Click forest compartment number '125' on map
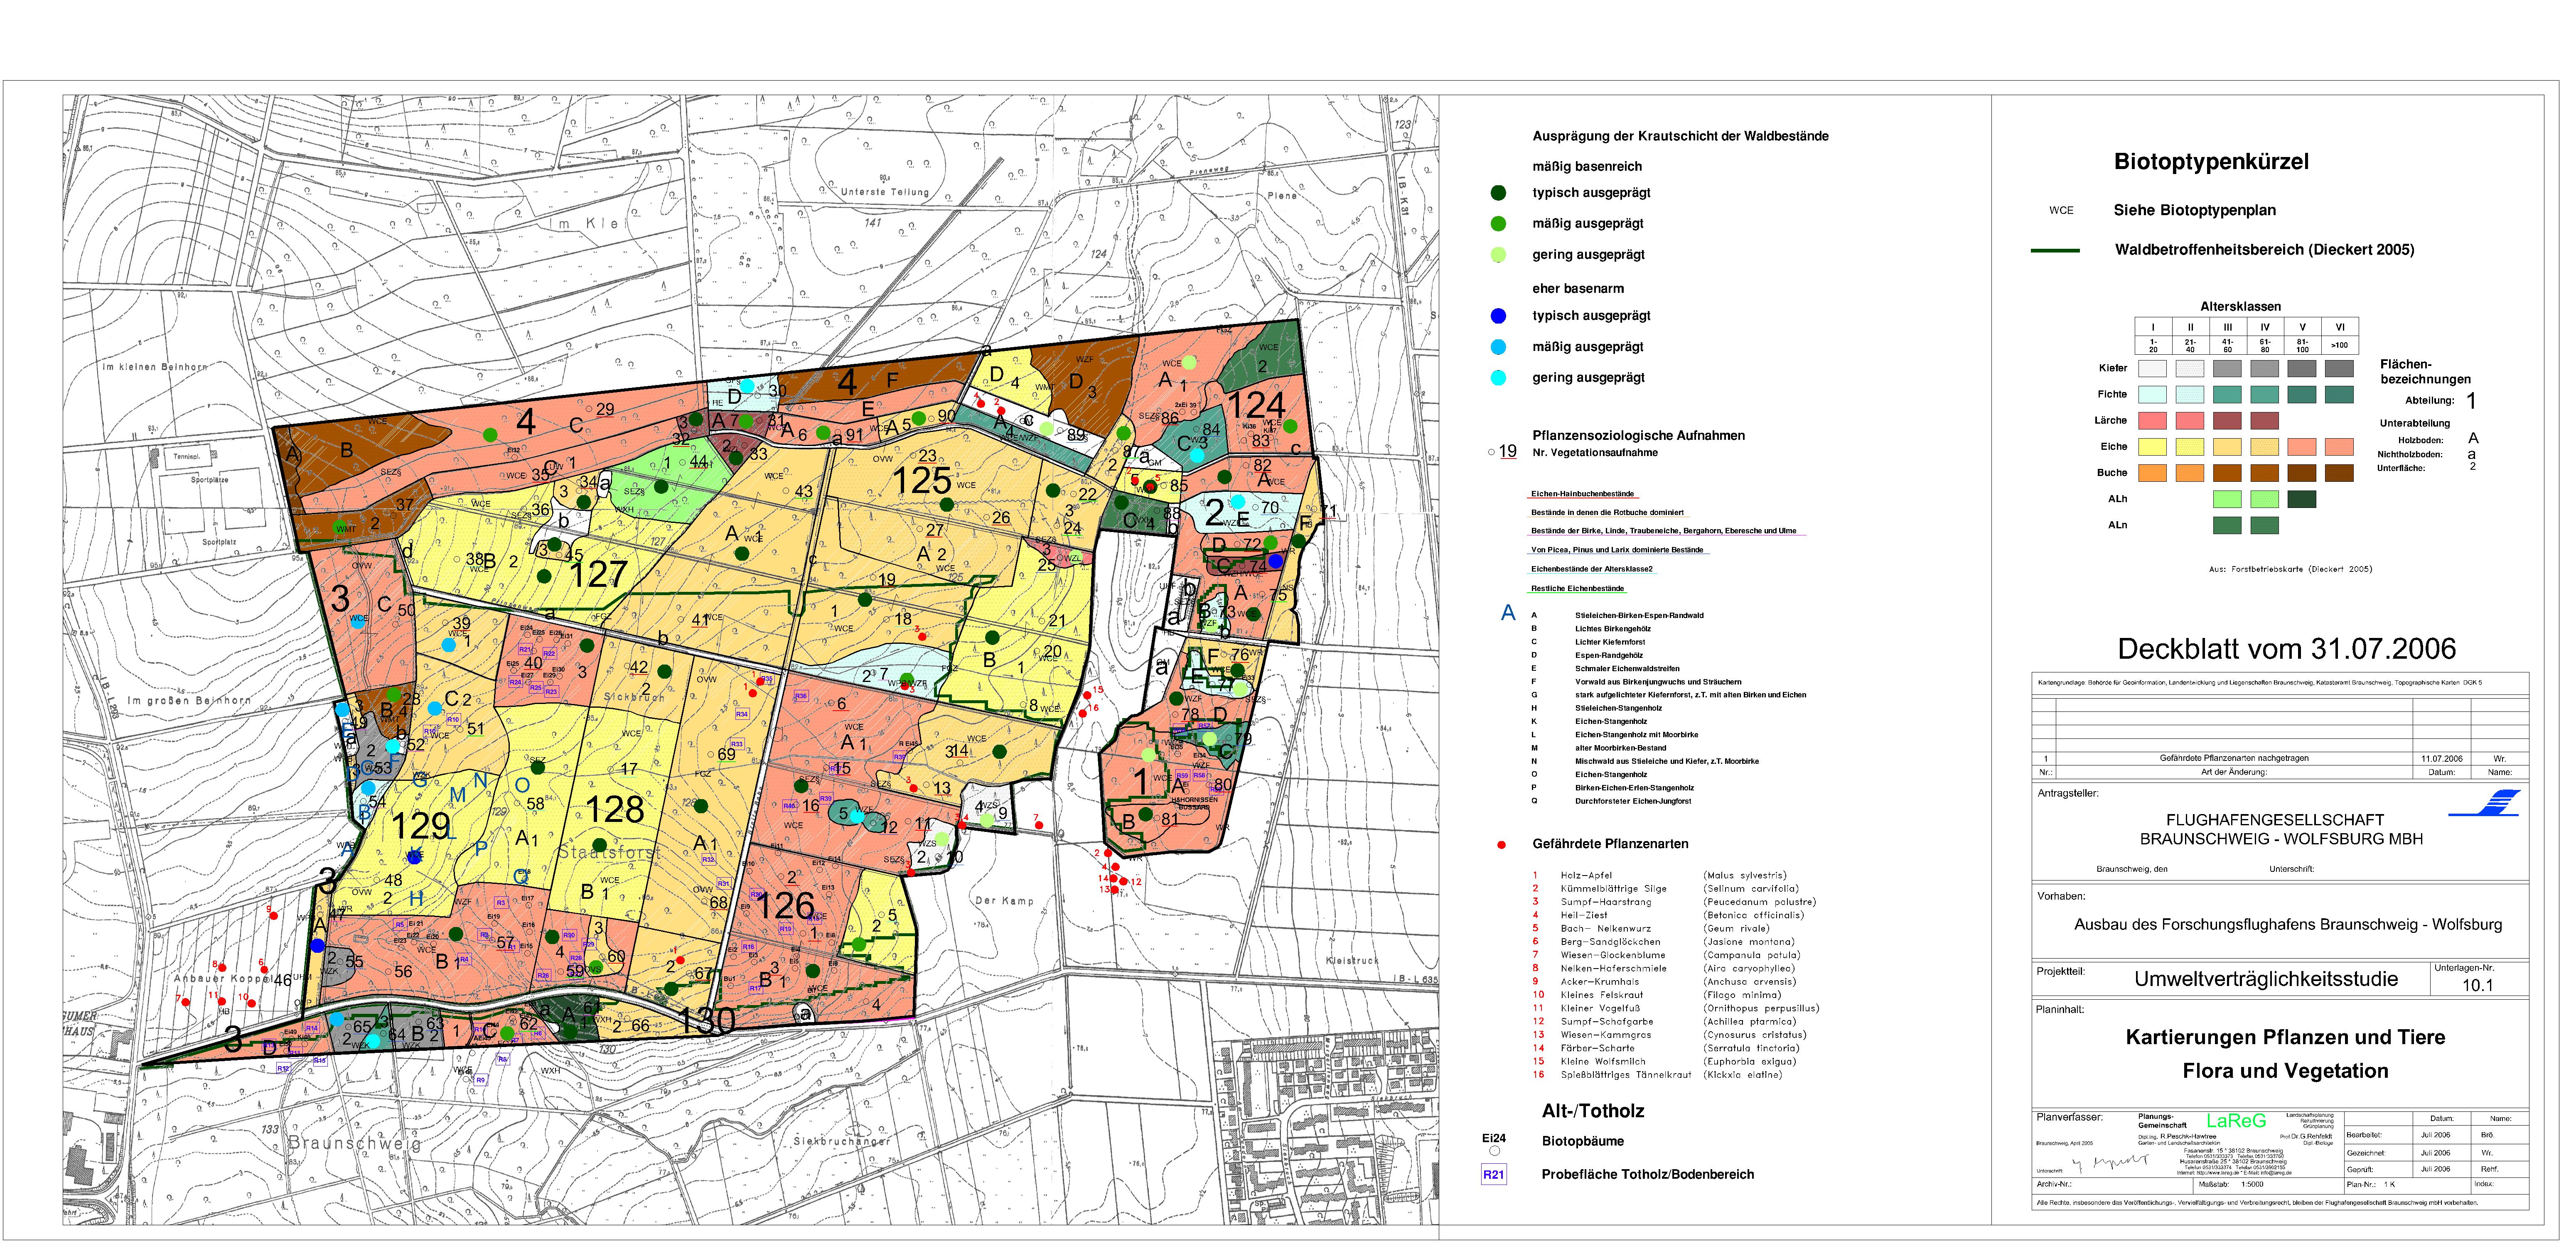Viewport: 2576px width, 1246px height. (921, 481)
